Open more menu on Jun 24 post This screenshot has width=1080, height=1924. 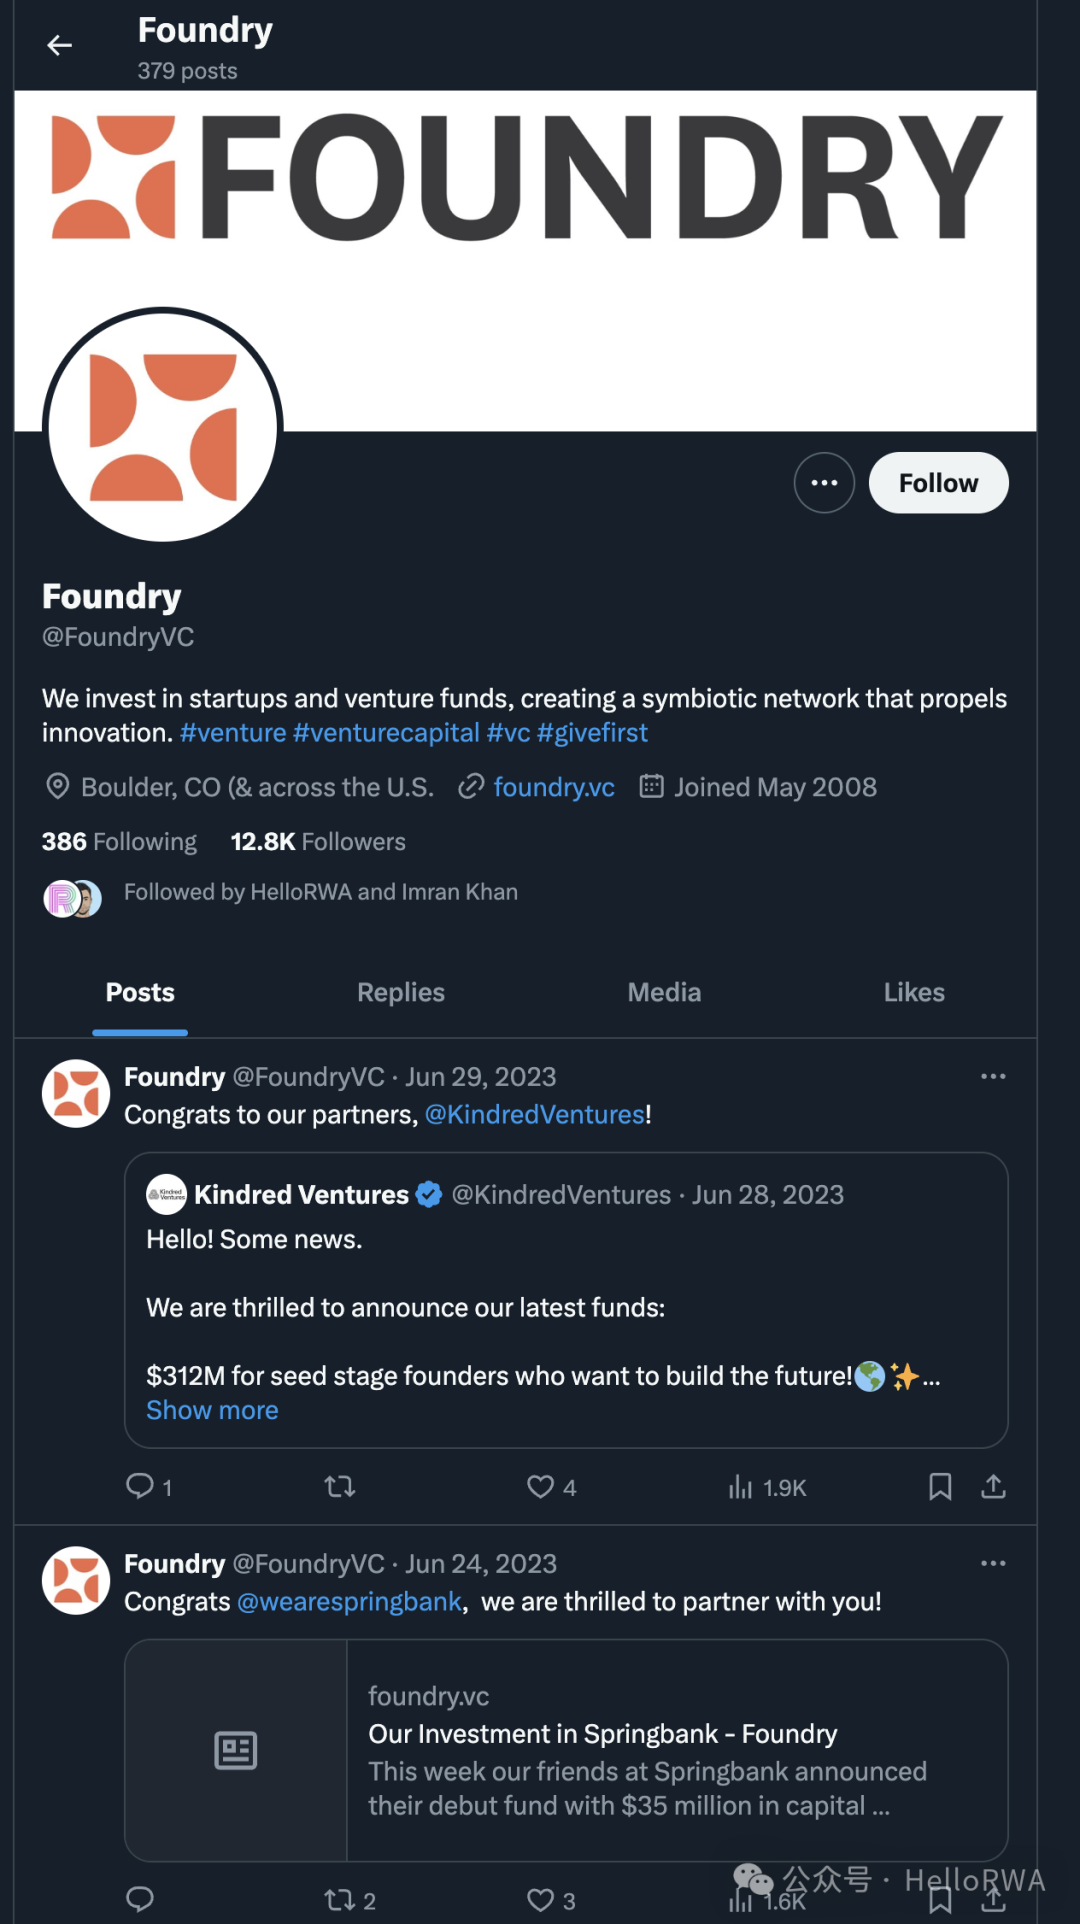(x=993, y=1564)
